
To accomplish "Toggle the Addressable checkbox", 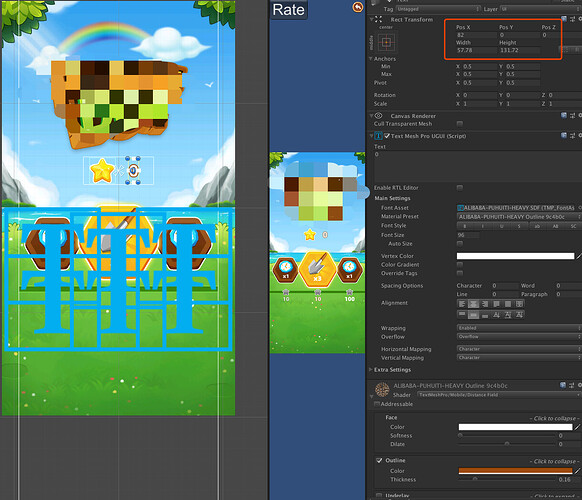I will [x=377, y=404].
